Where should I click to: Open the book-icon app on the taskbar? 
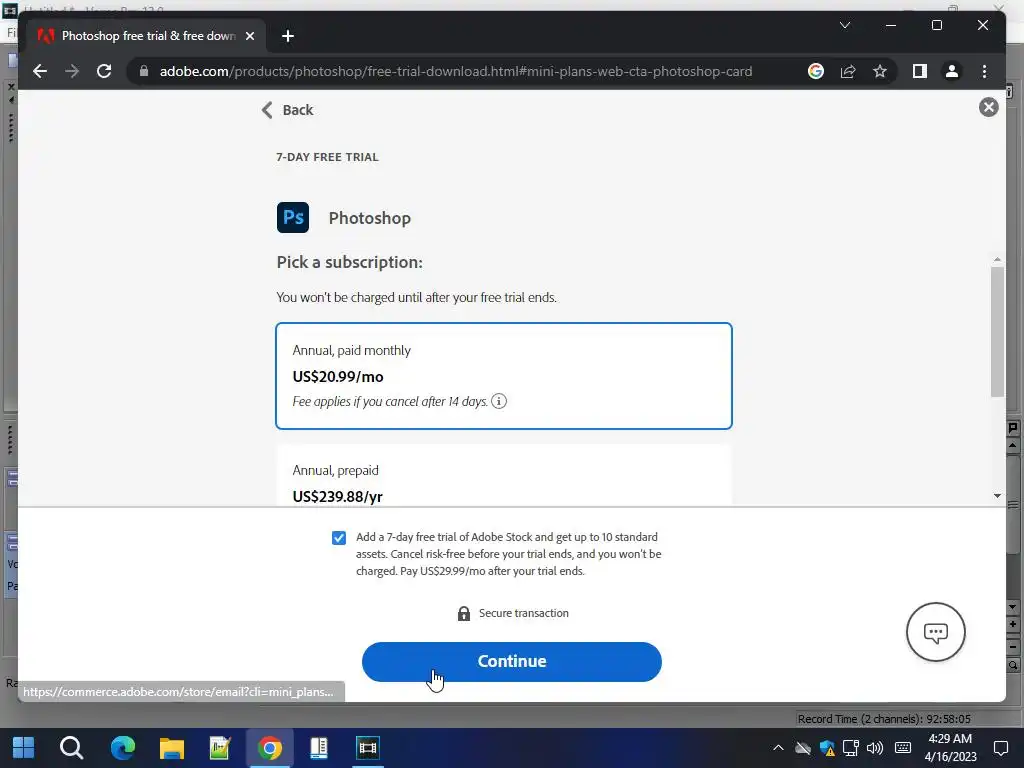click(x=319, y=748)
